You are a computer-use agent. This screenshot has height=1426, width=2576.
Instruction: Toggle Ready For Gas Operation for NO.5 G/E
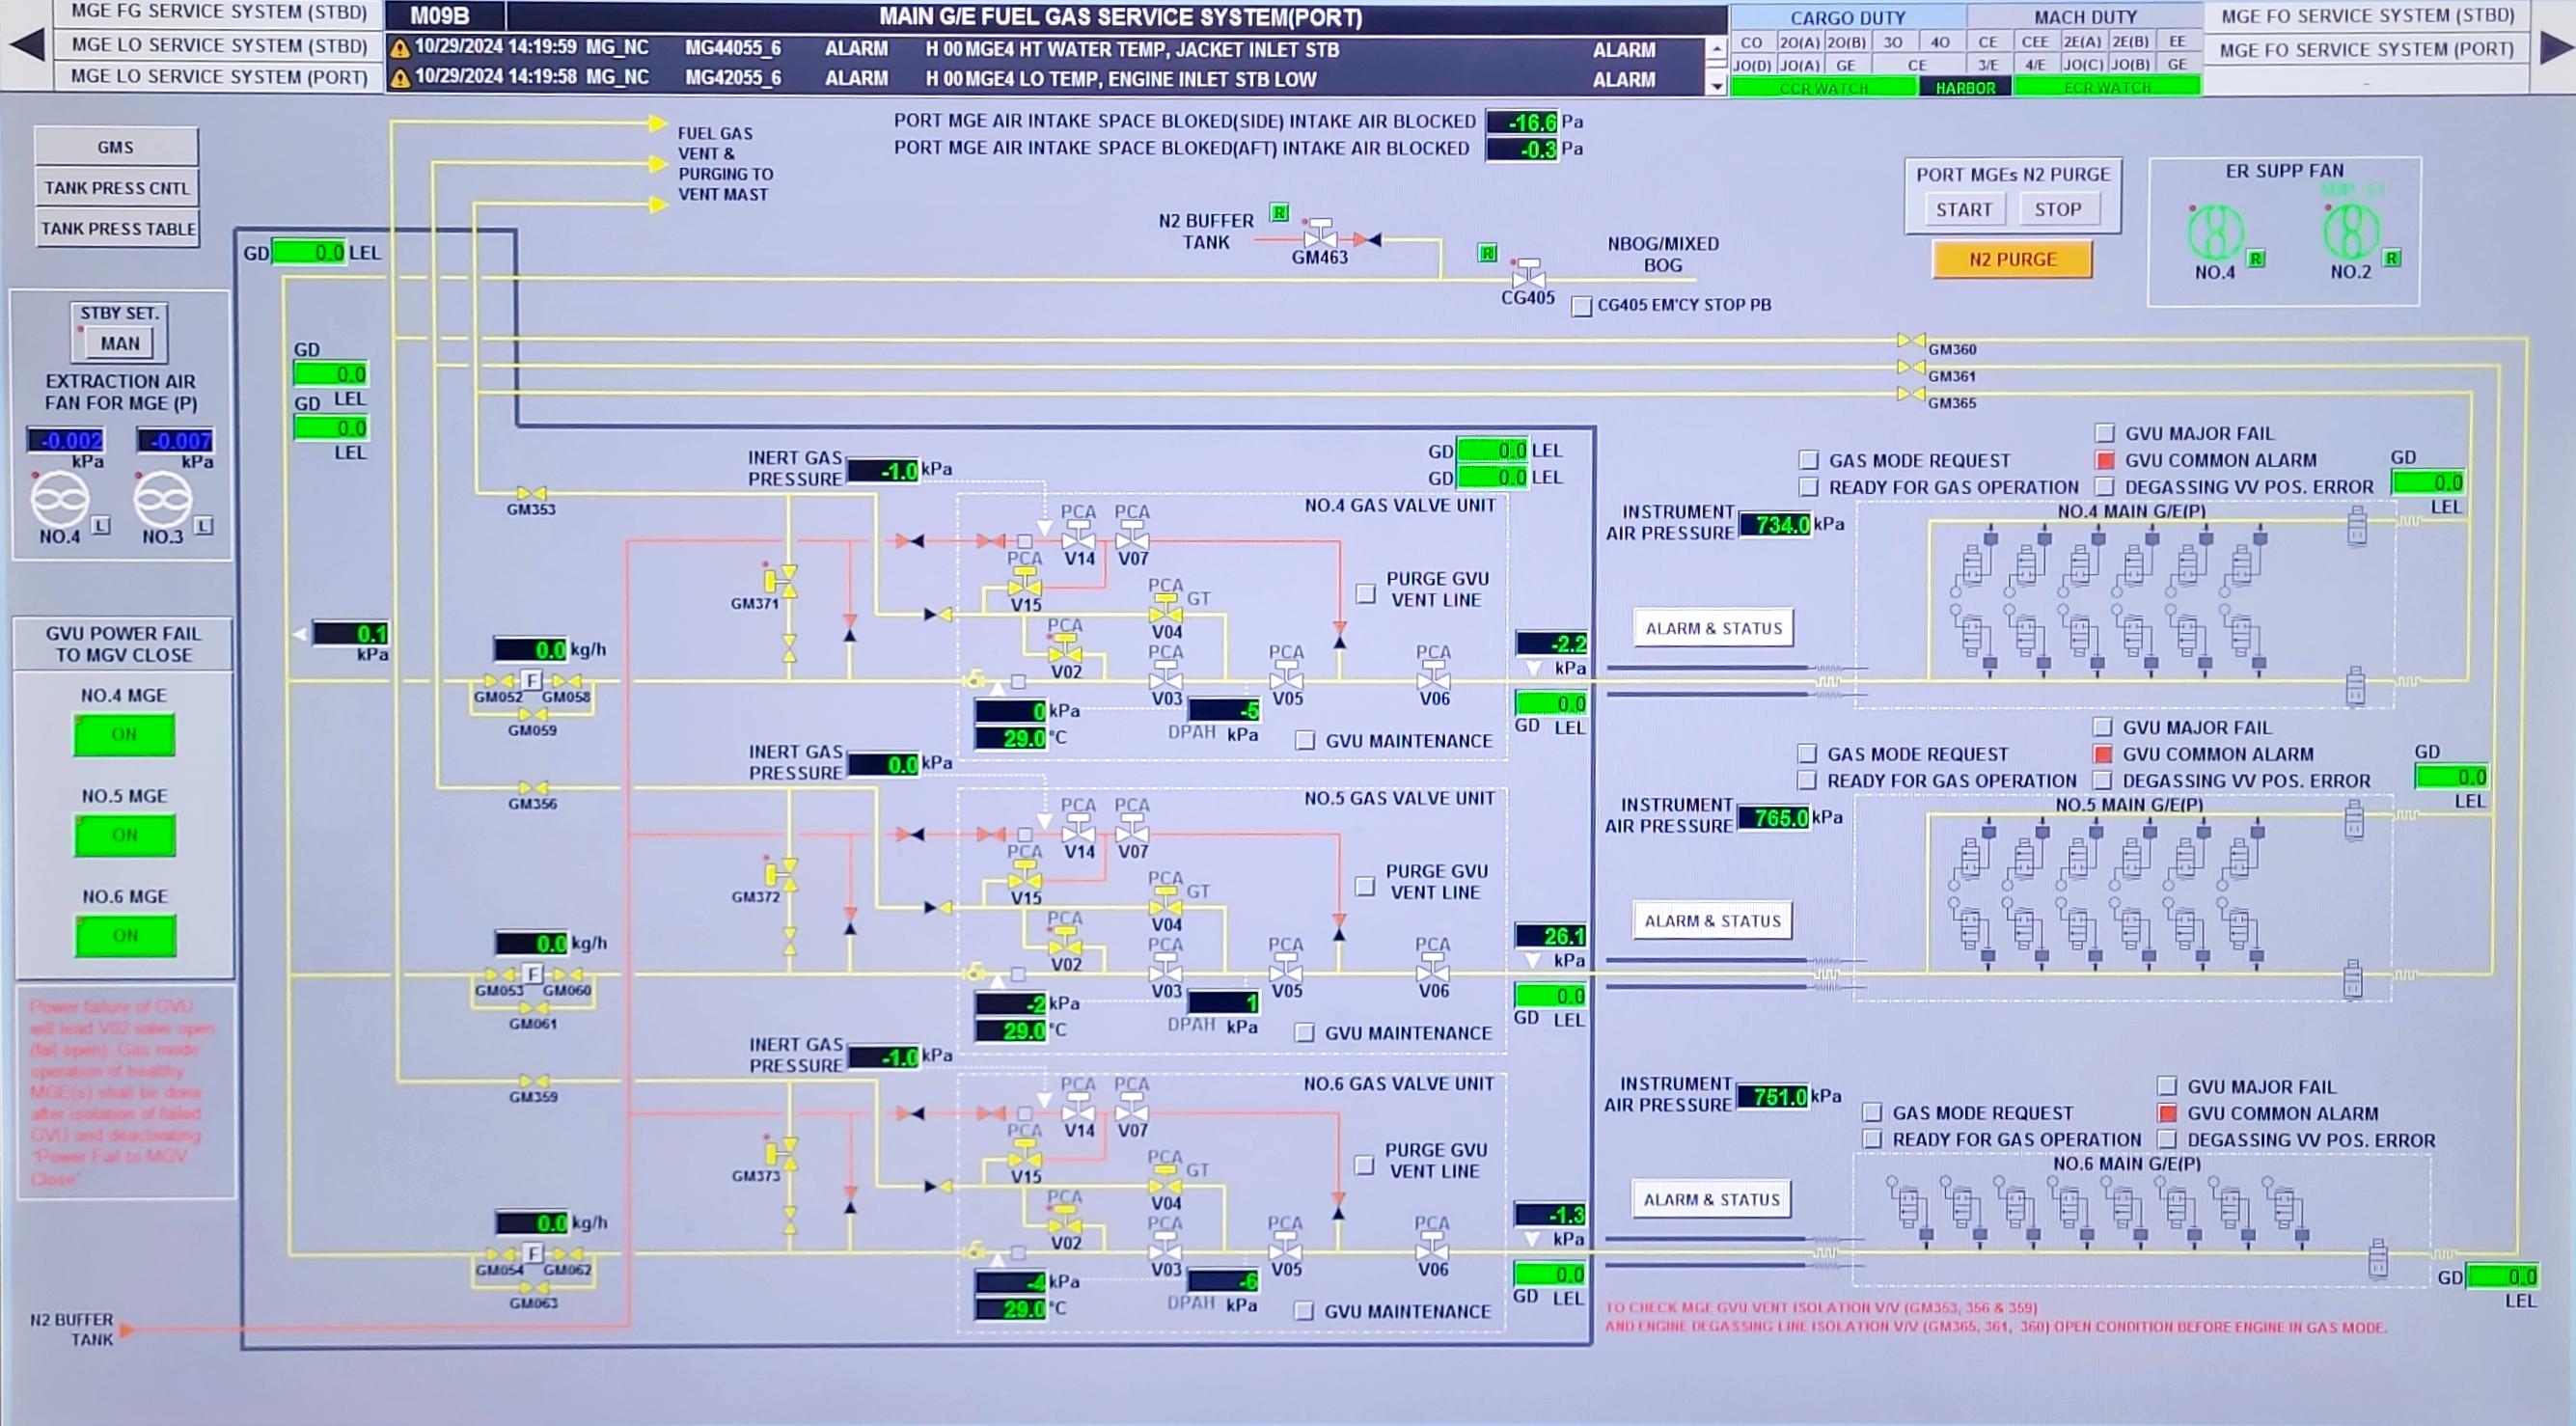pos(1807,780)
